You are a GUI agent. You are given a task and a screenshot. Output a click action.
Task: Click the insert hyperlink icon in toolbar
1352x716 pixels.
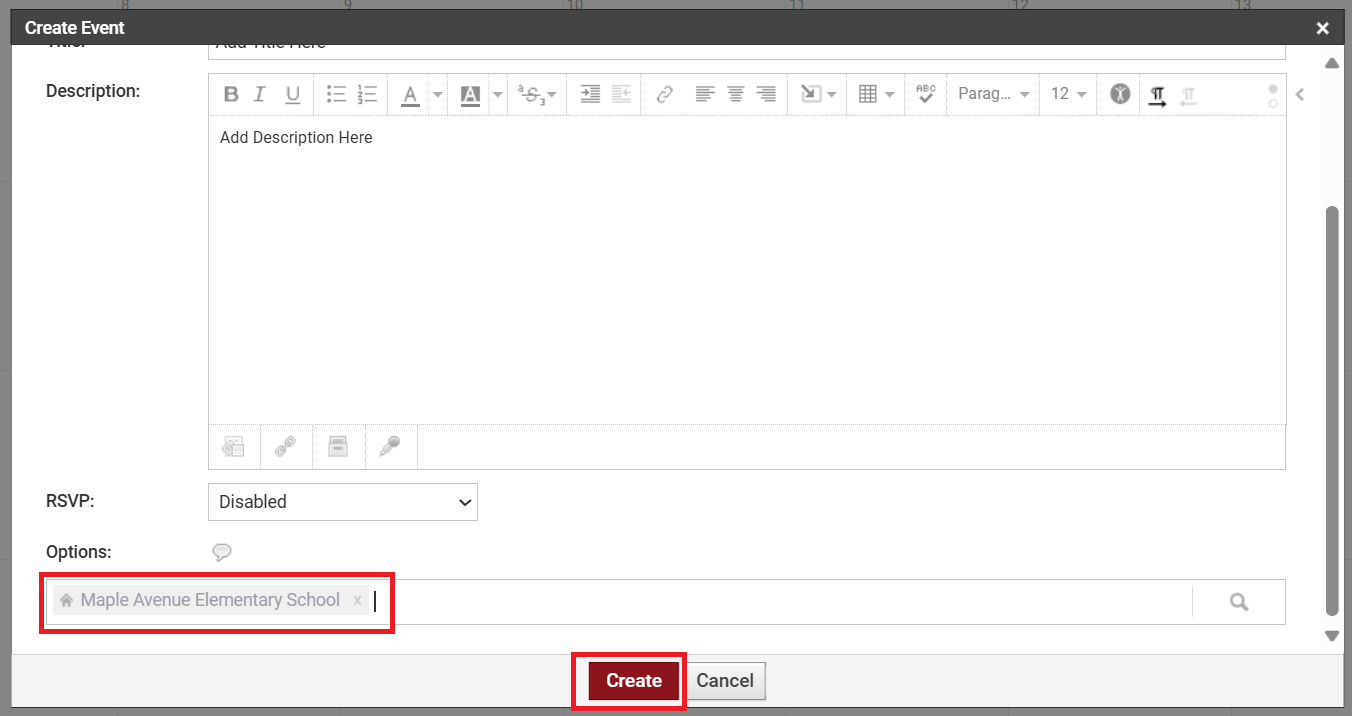[664, 94]
